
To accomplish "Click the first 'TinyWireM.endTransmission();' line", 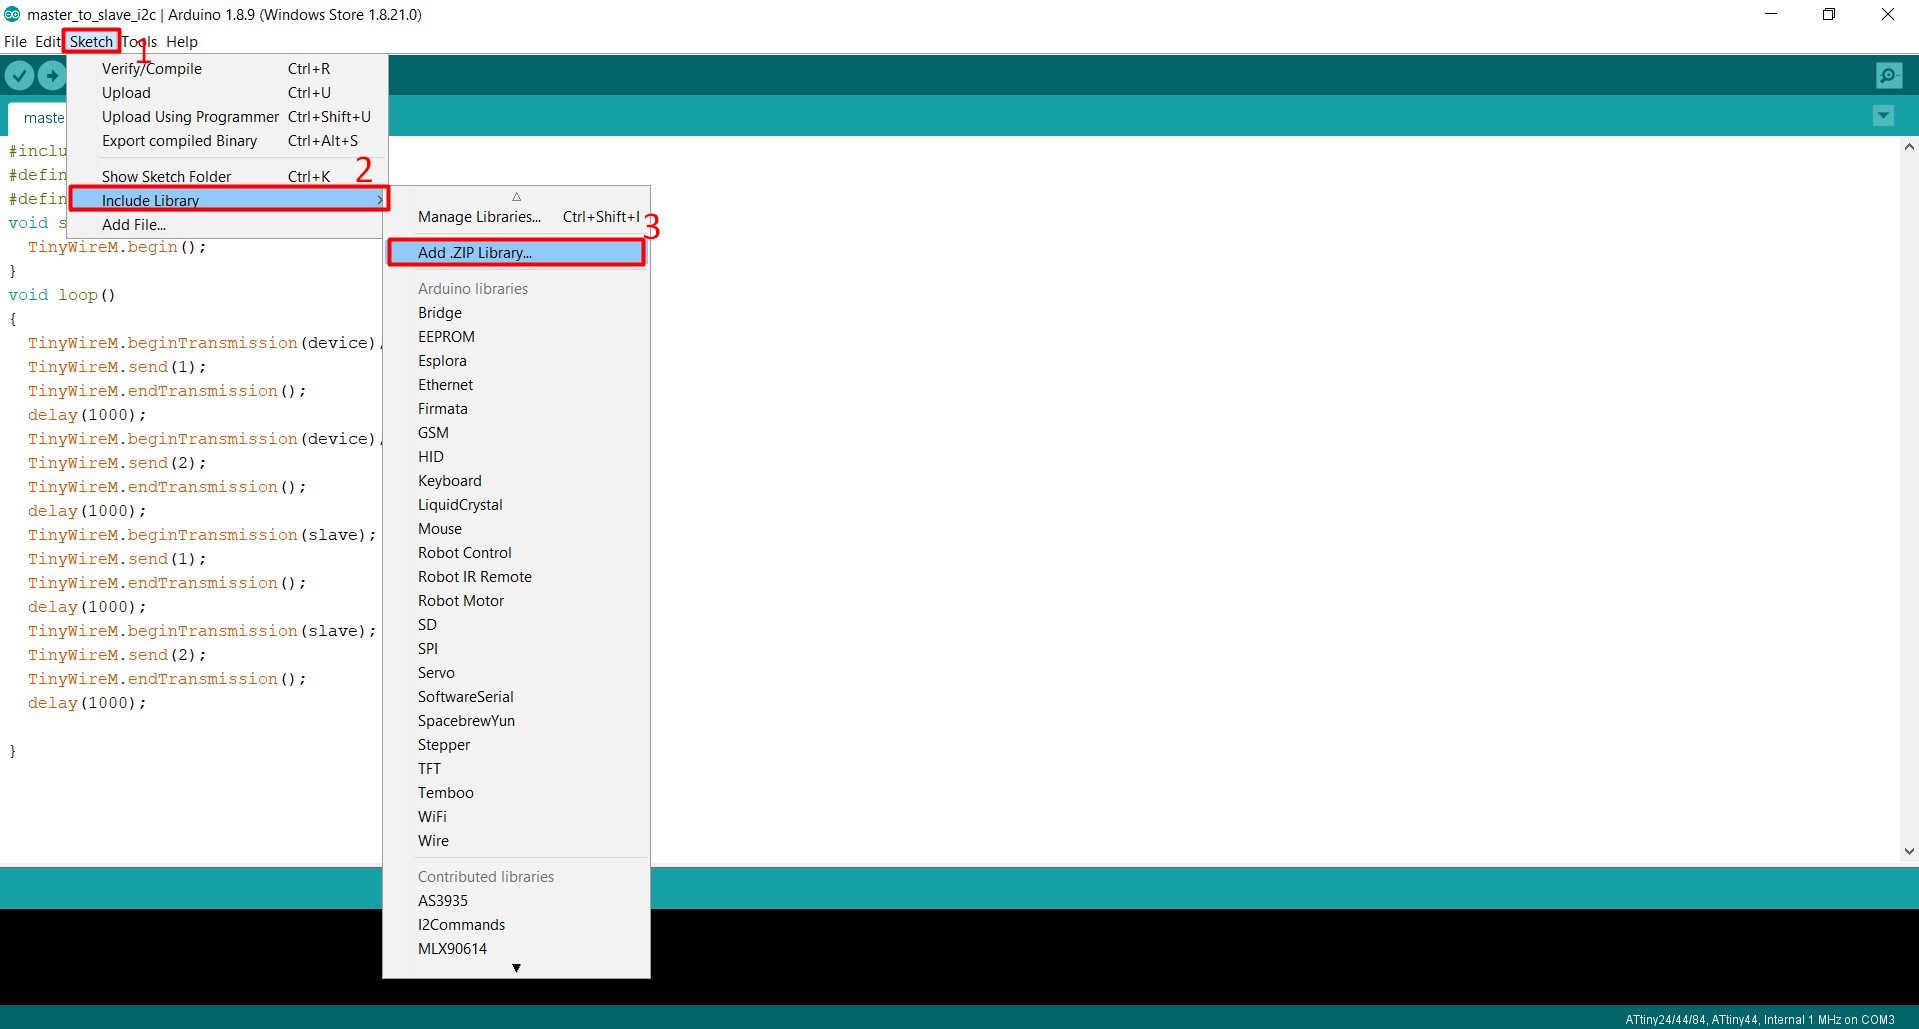I will point(167,391).
